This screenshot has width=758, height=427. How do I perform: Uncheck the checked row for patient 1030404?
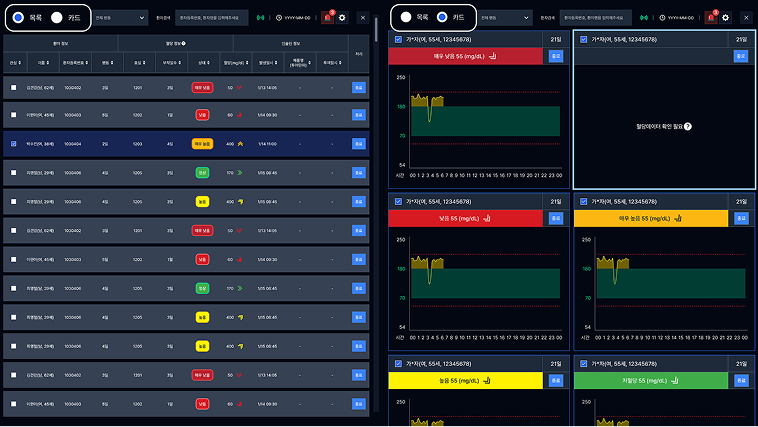[x=13, y=144]
